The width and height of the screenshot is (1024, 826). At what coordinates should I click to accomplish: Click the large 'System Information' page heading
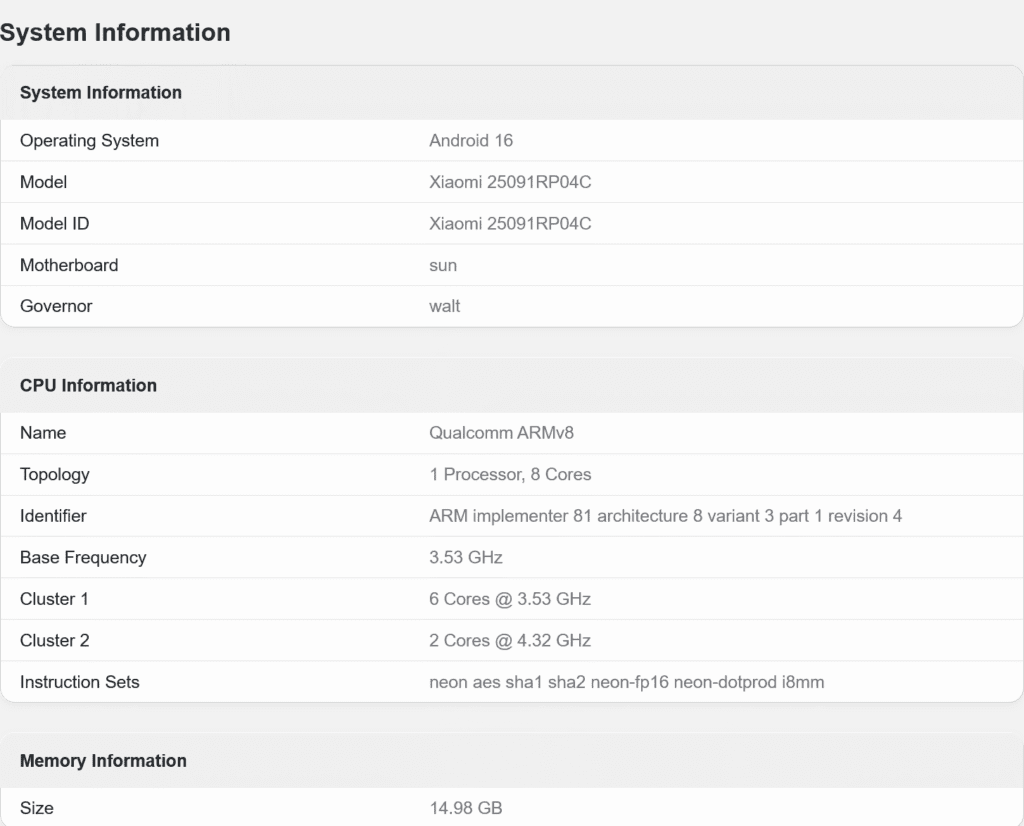(115, 33)
